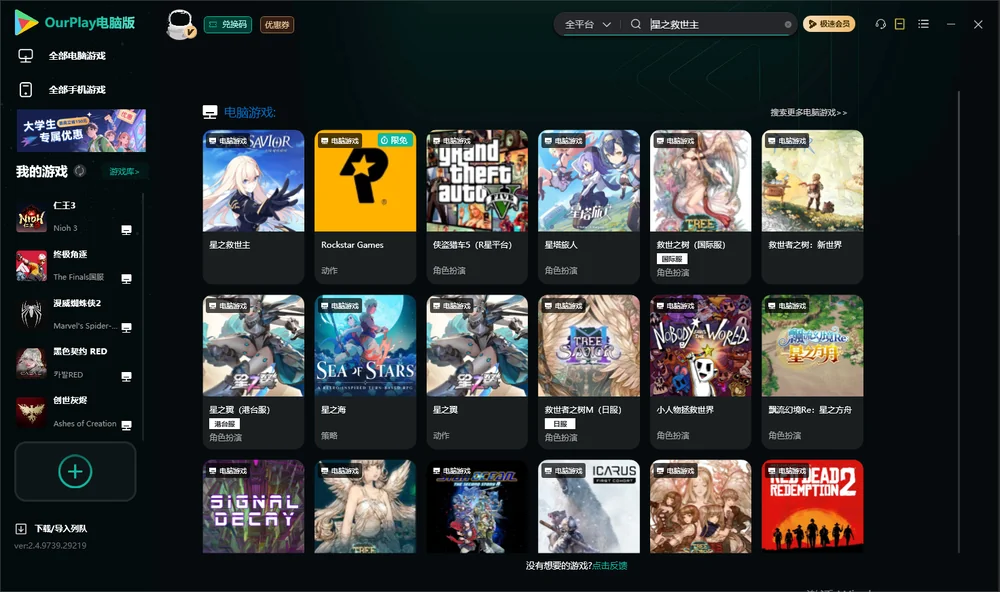The height and width of the screenshot is (592, 1000).
Task: Click the customer service headset icon
Action: (880, 24)
